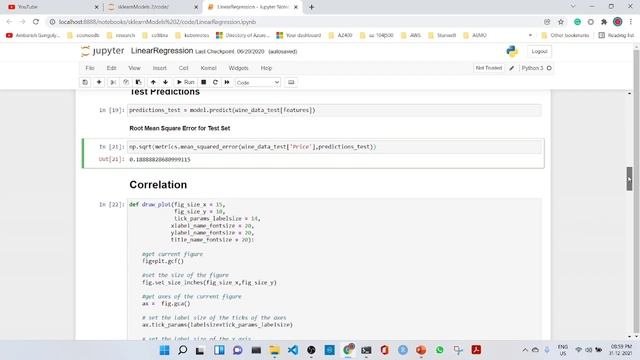Image resolution: width=640 pixels, height=360 pixels.
Task: Interrupt the kernel with the stop icon
Action: pyautogui.click(x=203, y=82)
